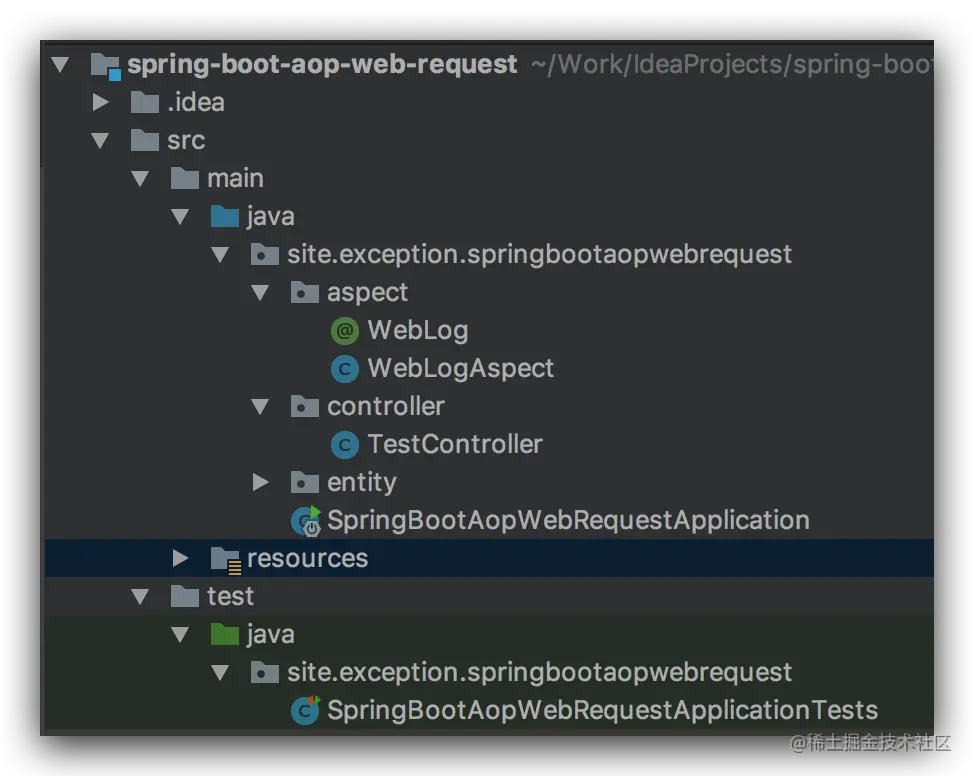
Task: Click the entity package icon
Action: click(304, 482)
